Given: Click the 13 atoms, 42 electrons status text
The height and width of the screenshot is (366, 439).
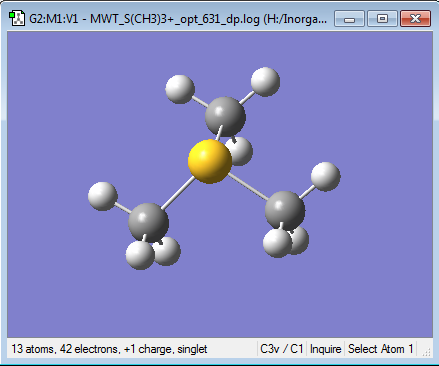Looking at the screenshot, I should point(65,349).
